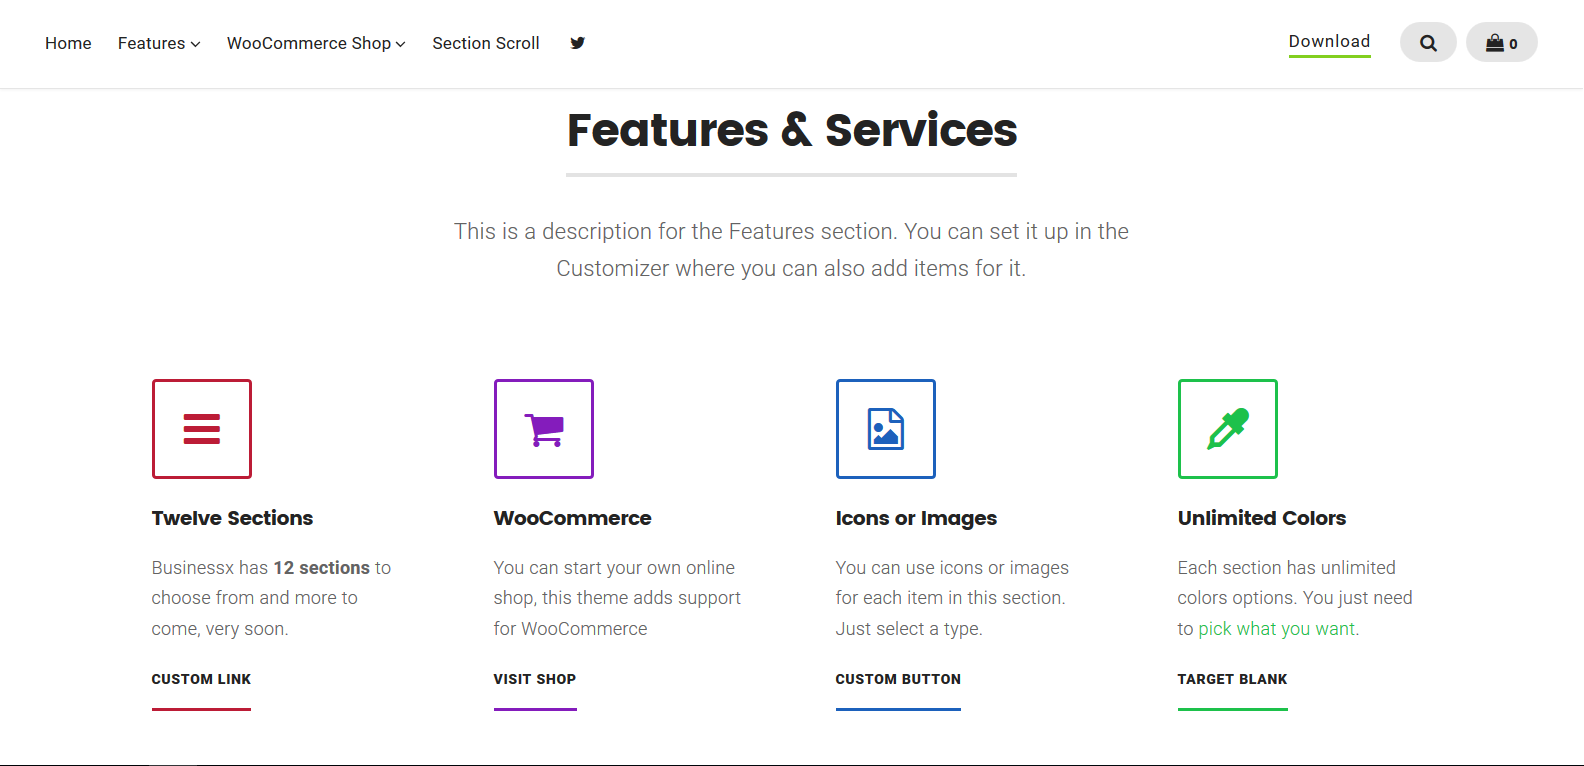
Task: Expand the WooCommerce Shop dropdown menu
Action: click(316, 43)
